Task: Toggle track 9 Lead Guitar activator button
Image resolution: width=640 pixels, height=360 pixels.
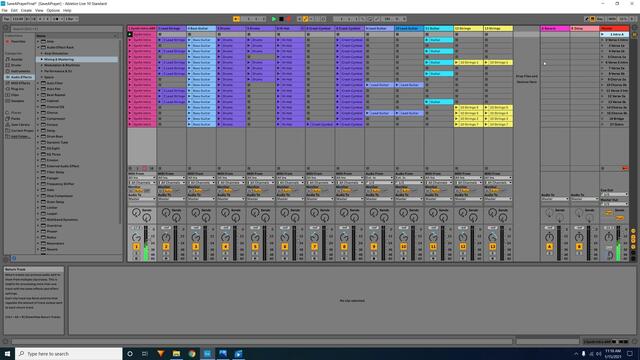Action: (374, 247)
